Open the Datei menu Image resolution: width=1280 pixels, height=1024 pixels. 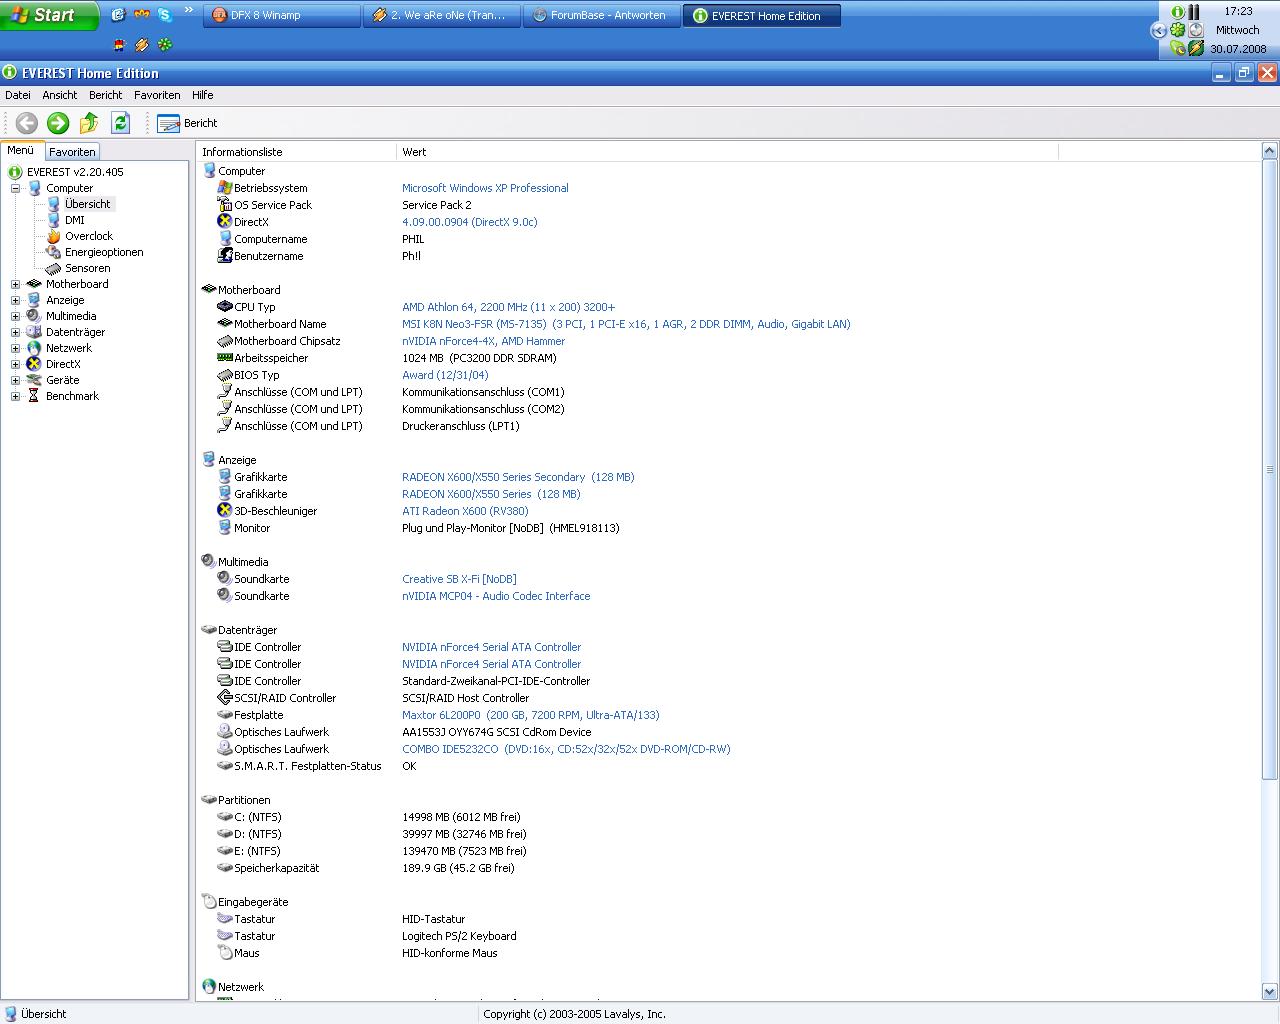pyautogui.click(x=18, y=95)
